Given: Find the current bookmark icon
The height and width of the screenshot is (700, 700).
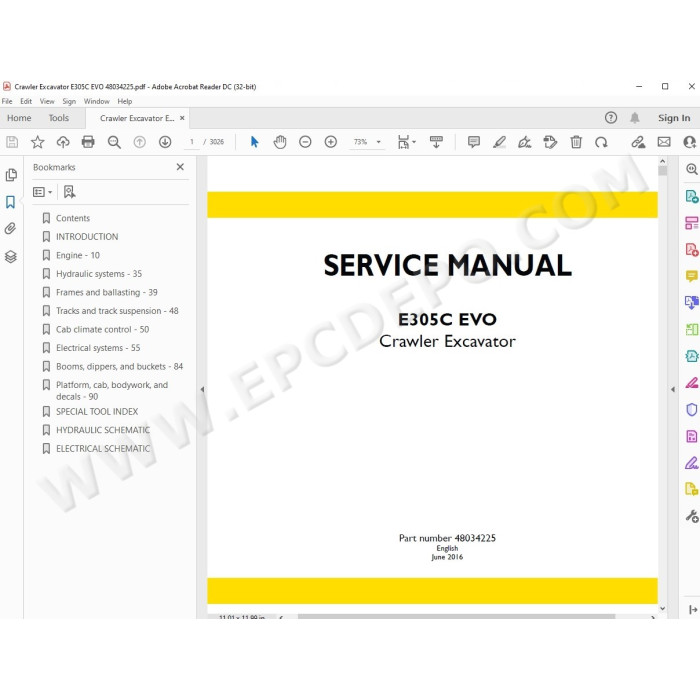Looking at the screenshot, I should pos(69,192).
